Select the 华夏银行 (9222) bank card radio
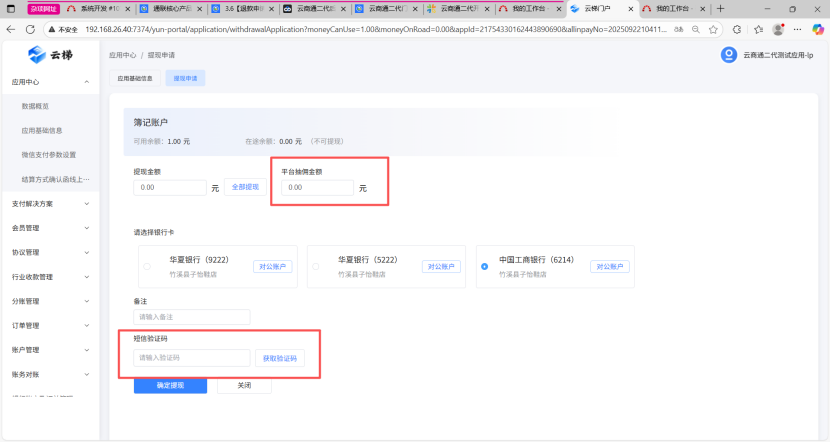The image size is (830, 442). [x=147, y=266]
